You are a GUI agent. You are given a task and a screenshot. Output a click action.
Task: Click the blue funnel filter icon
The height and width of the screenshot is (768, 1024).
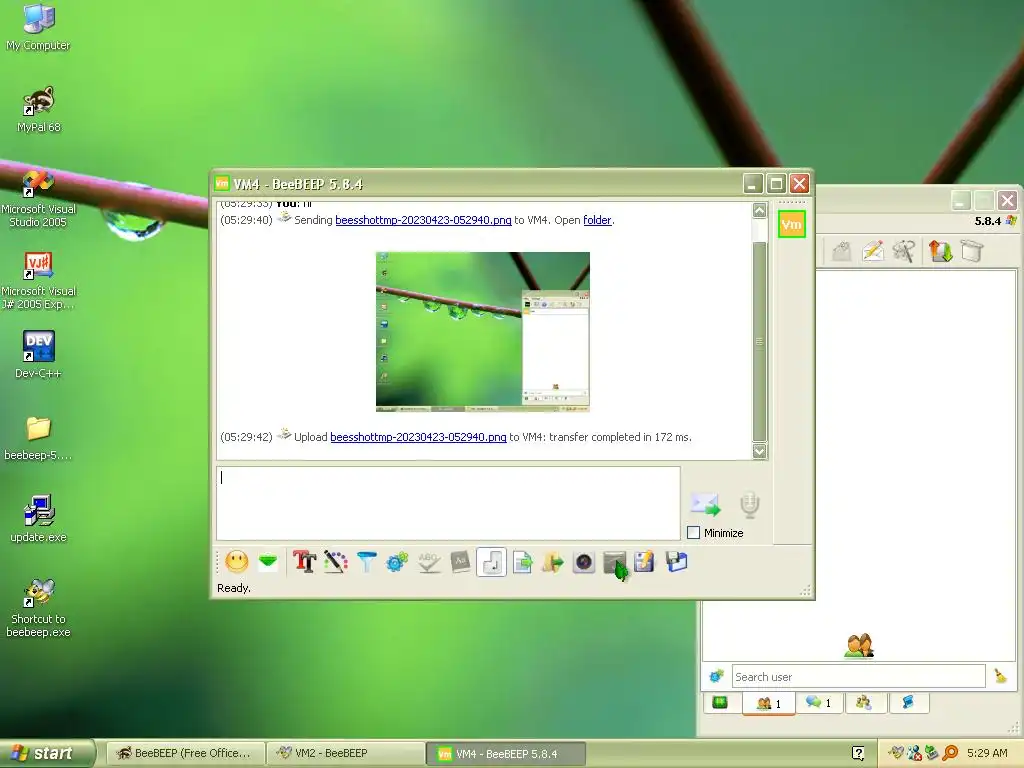click(x=366, y=562)
